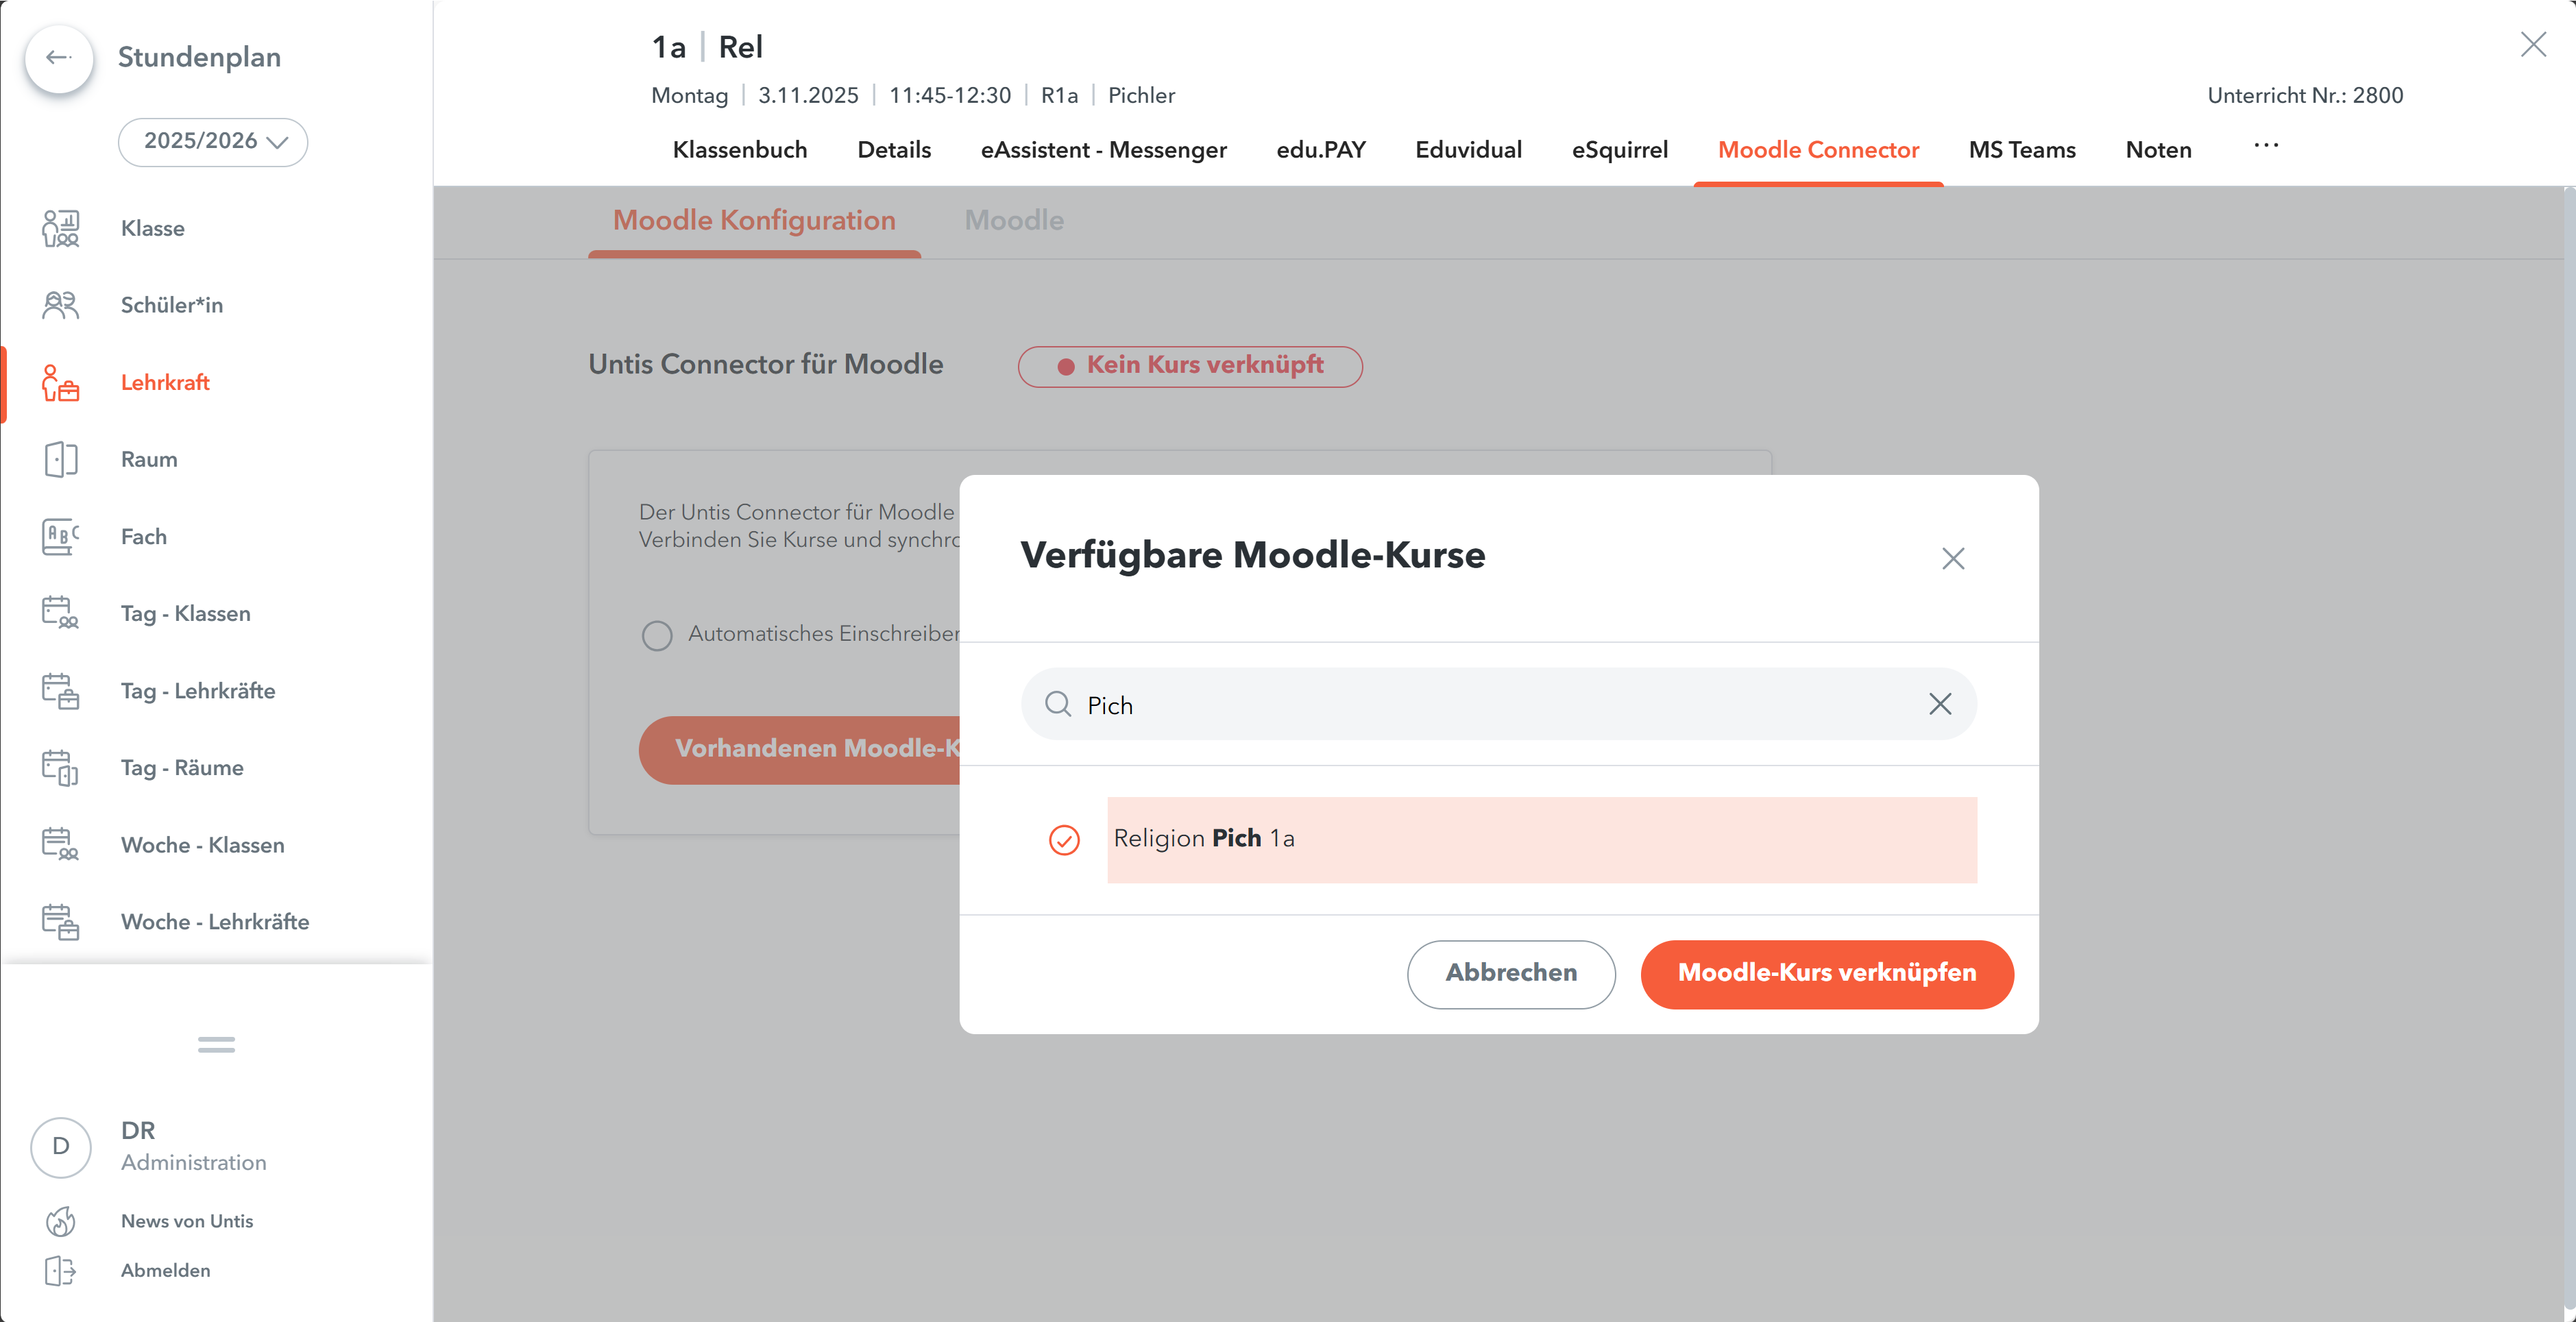Click the Raum door icon

(60, 460)
